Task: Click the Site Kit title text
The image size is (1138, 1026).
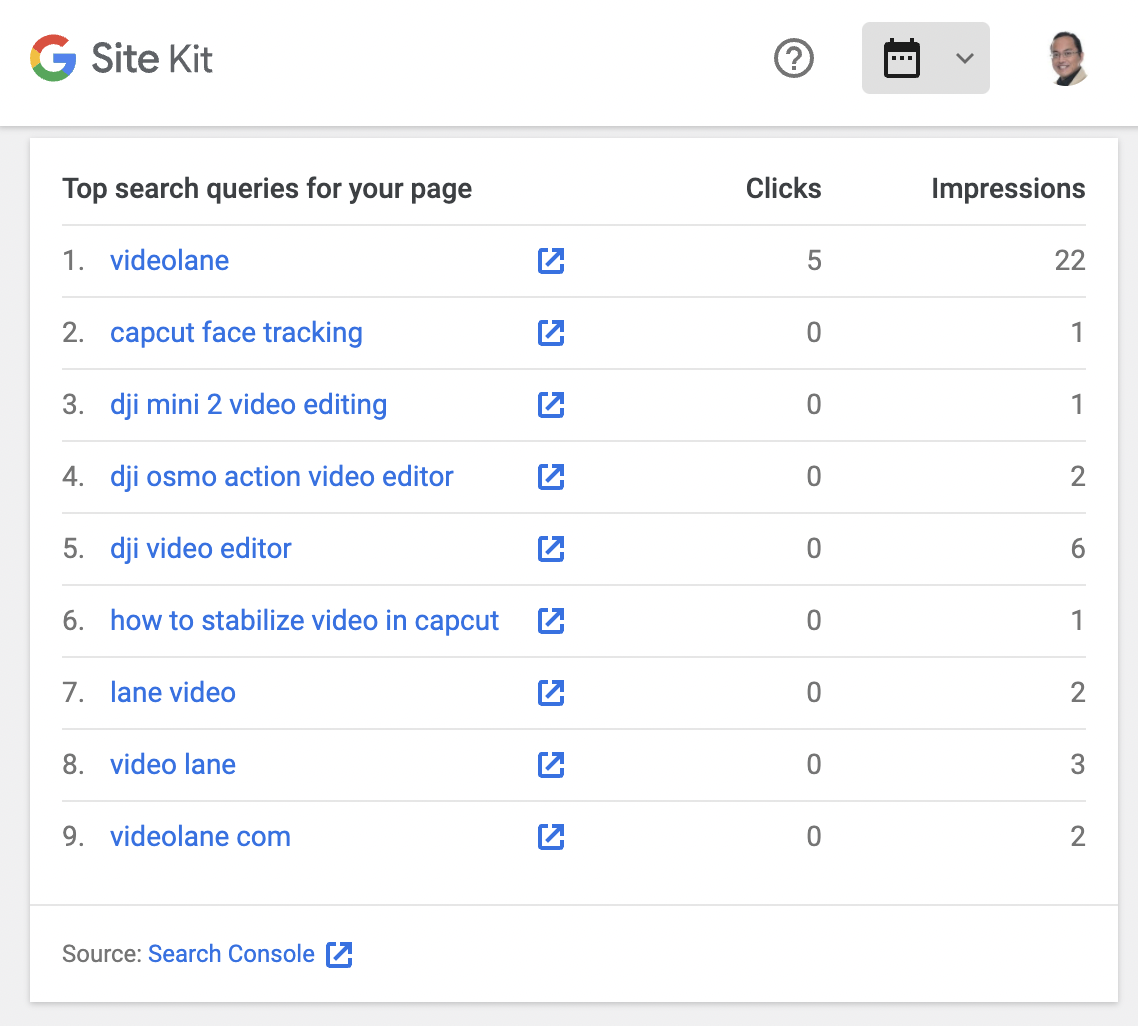Action: [152, 58]
